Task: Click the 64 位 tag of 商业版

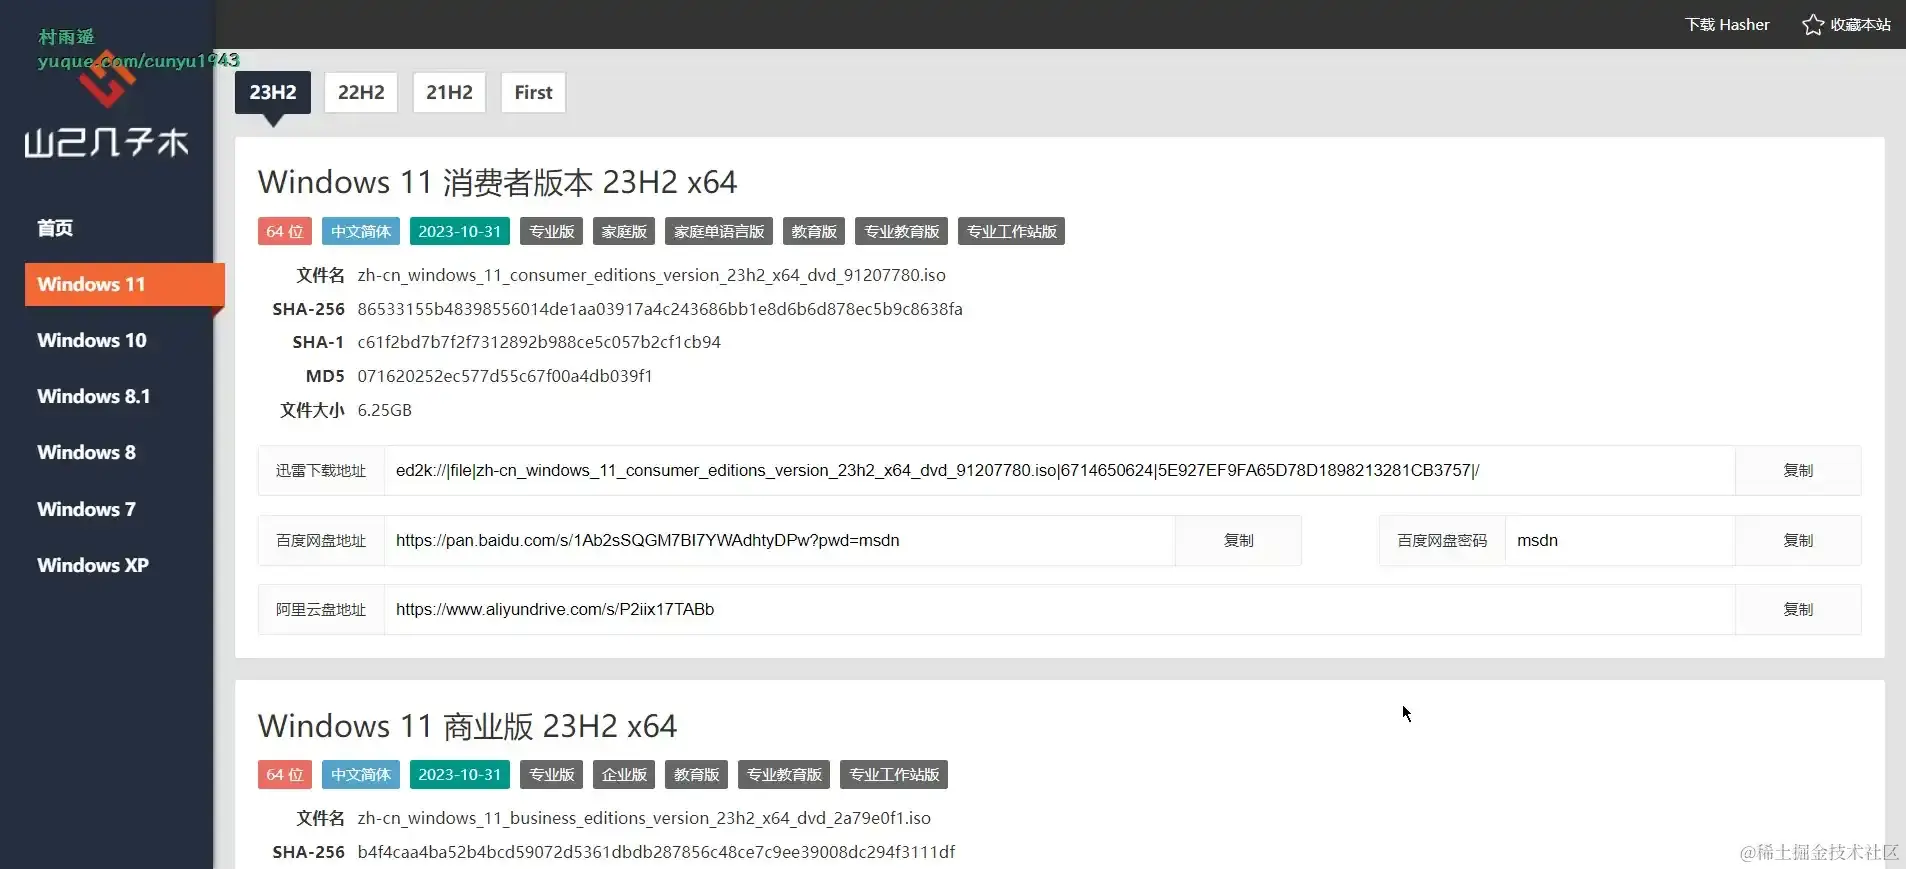Action: (285, 774)
